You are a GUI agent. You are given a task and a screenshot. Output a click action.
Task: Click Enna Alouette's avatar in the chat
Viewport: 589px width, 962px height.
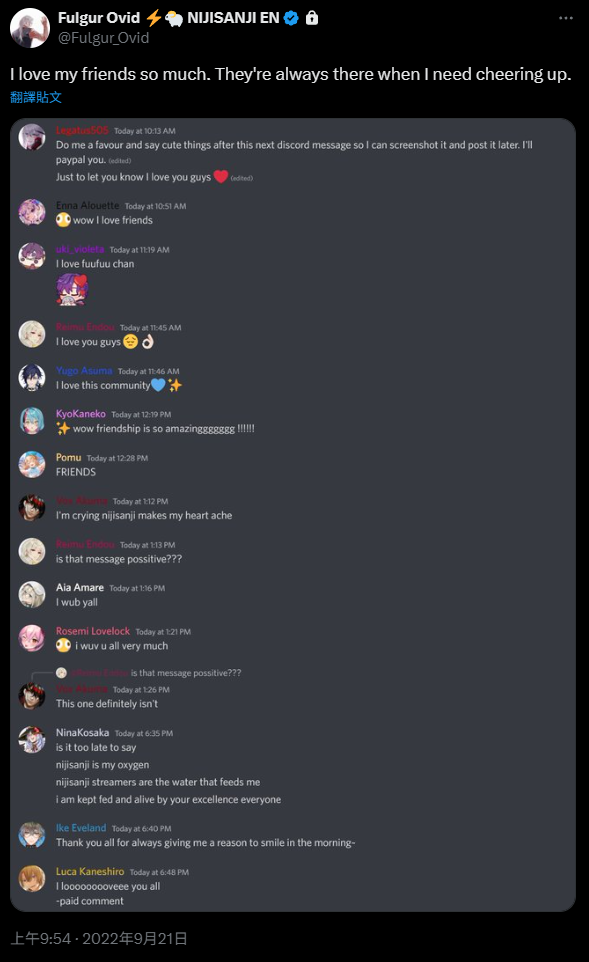(32, 212)
